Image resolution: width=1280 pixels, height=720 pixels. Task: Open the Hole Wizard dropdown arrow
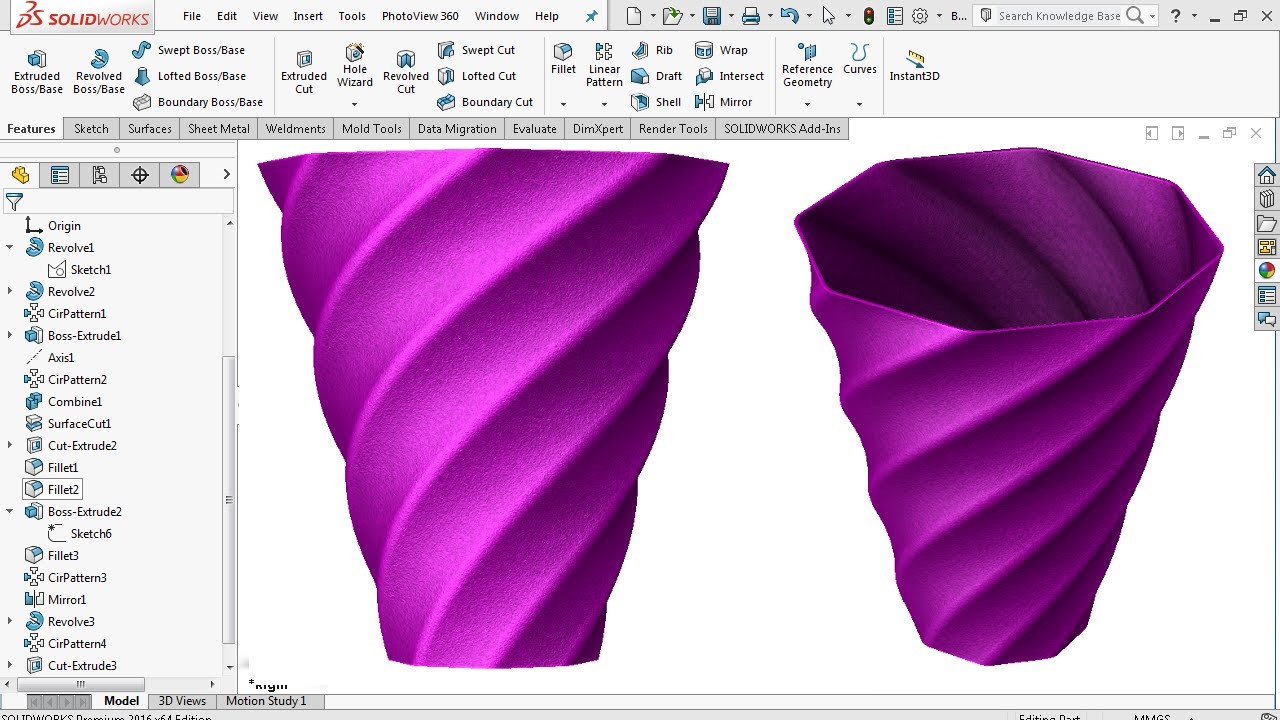(354, 104)
